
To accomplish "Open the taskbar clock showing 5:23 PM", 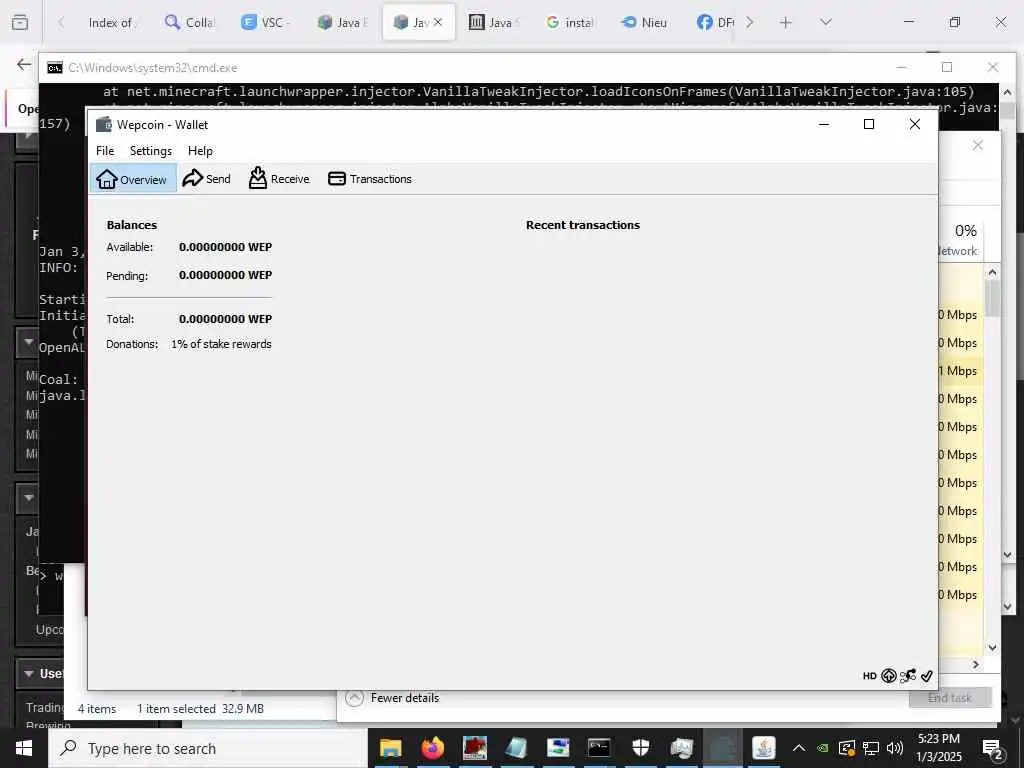I will point(939,748).
